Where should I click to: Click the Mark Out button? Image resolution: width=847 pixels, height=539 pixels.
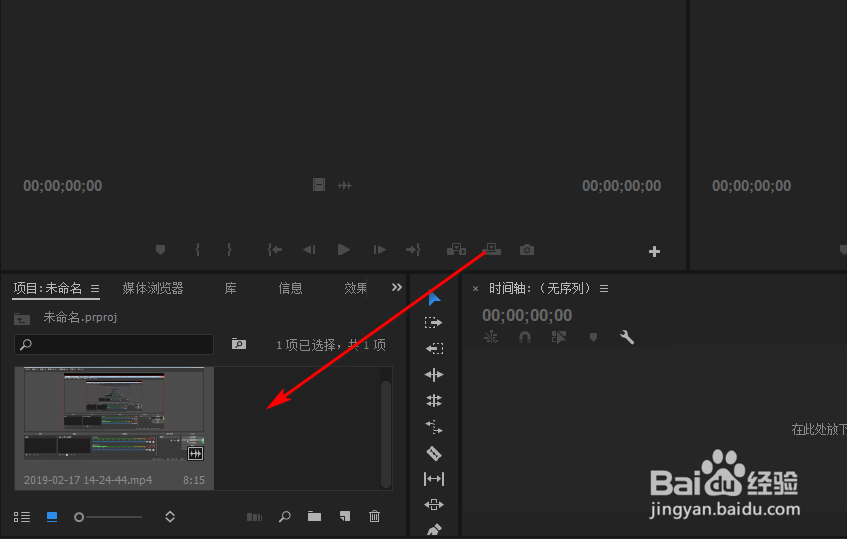pyautogui.click(x=229, y=250)
